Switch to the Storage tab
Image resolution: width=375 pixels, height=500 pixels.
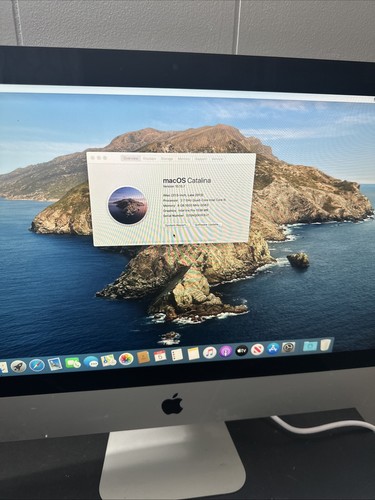tap(167, 159)
